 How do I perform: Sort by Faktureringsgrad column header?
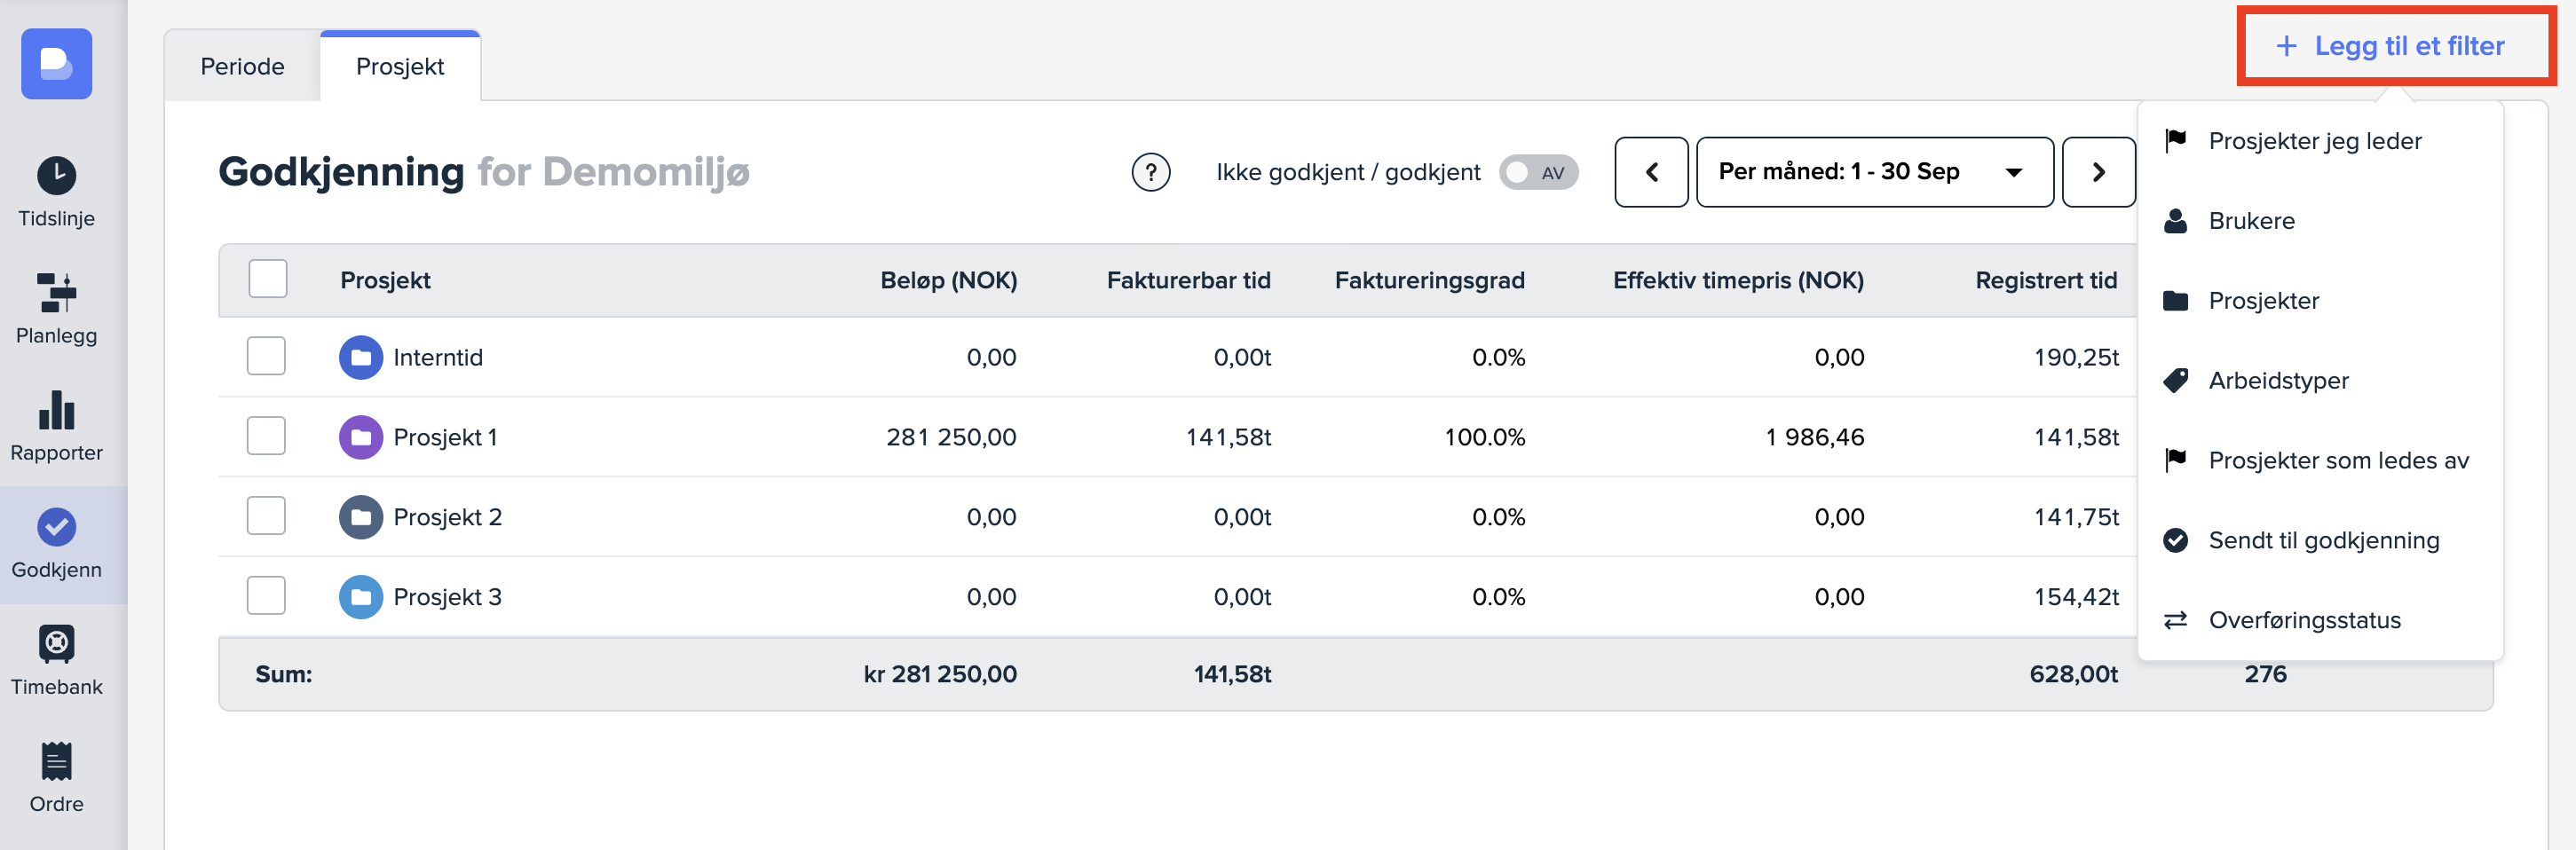[x=1429, y=280]
